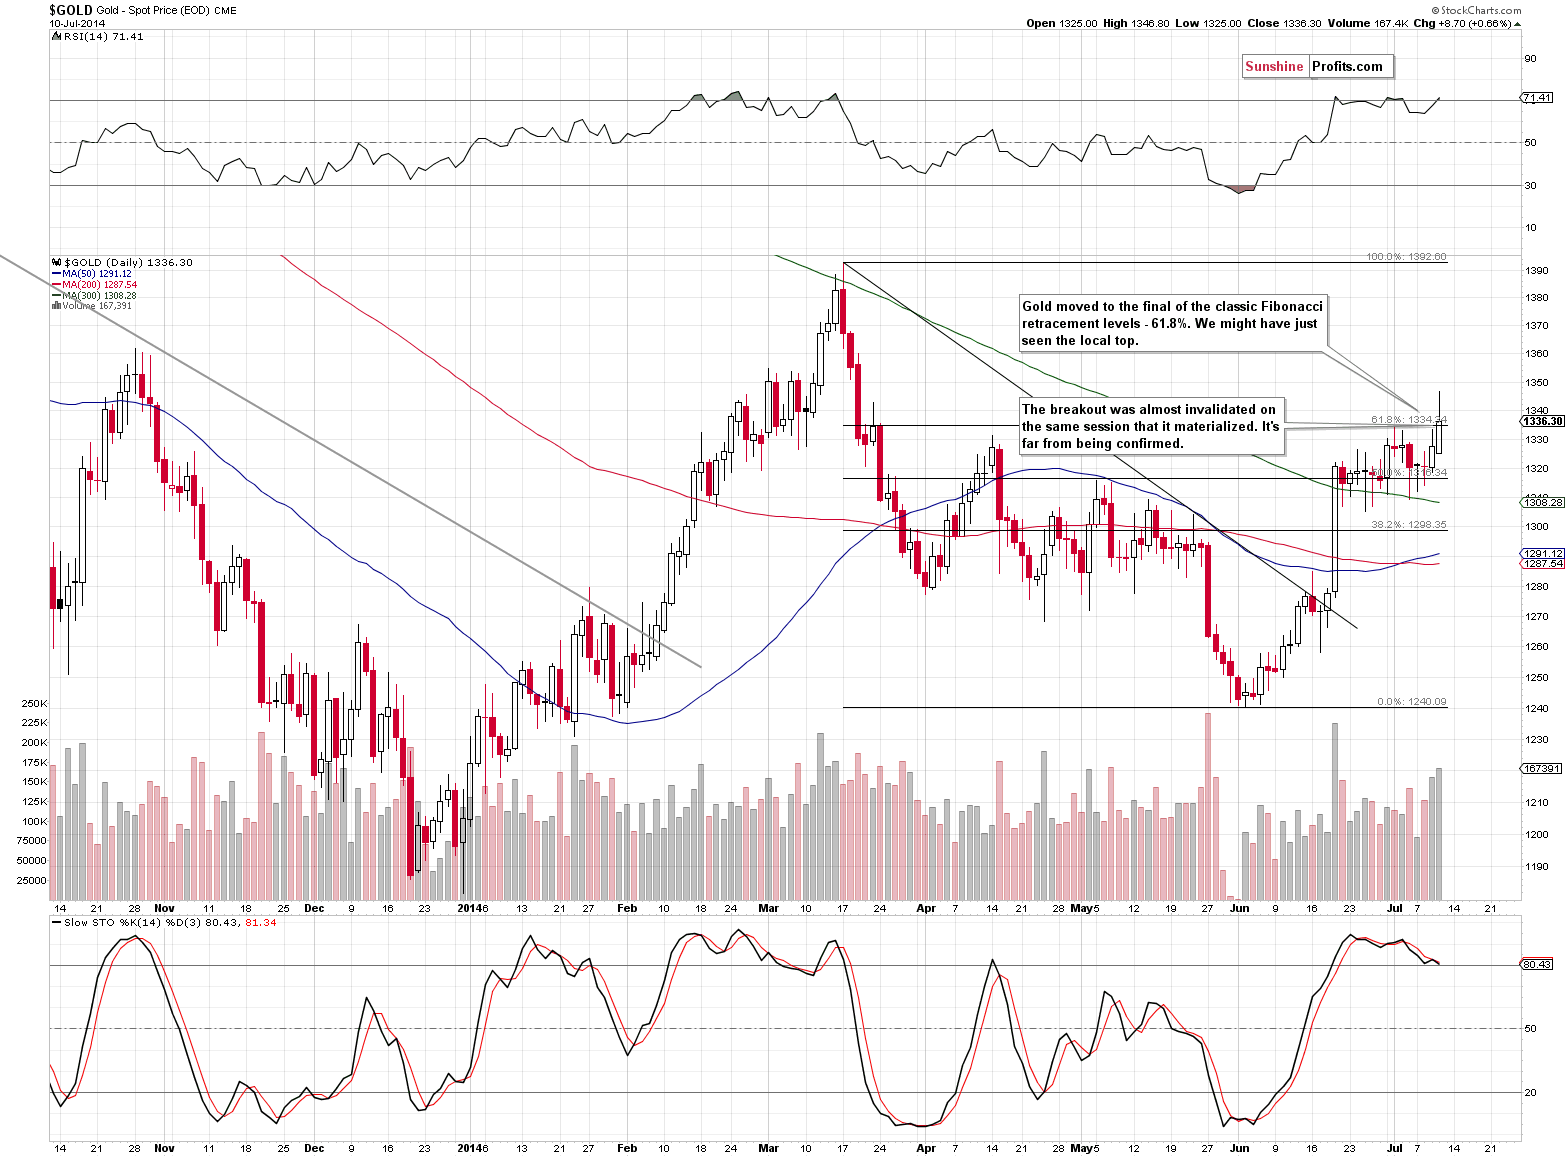
Task: Click the MA(50) 1291.12 legend entry
Action: [96, 274]
